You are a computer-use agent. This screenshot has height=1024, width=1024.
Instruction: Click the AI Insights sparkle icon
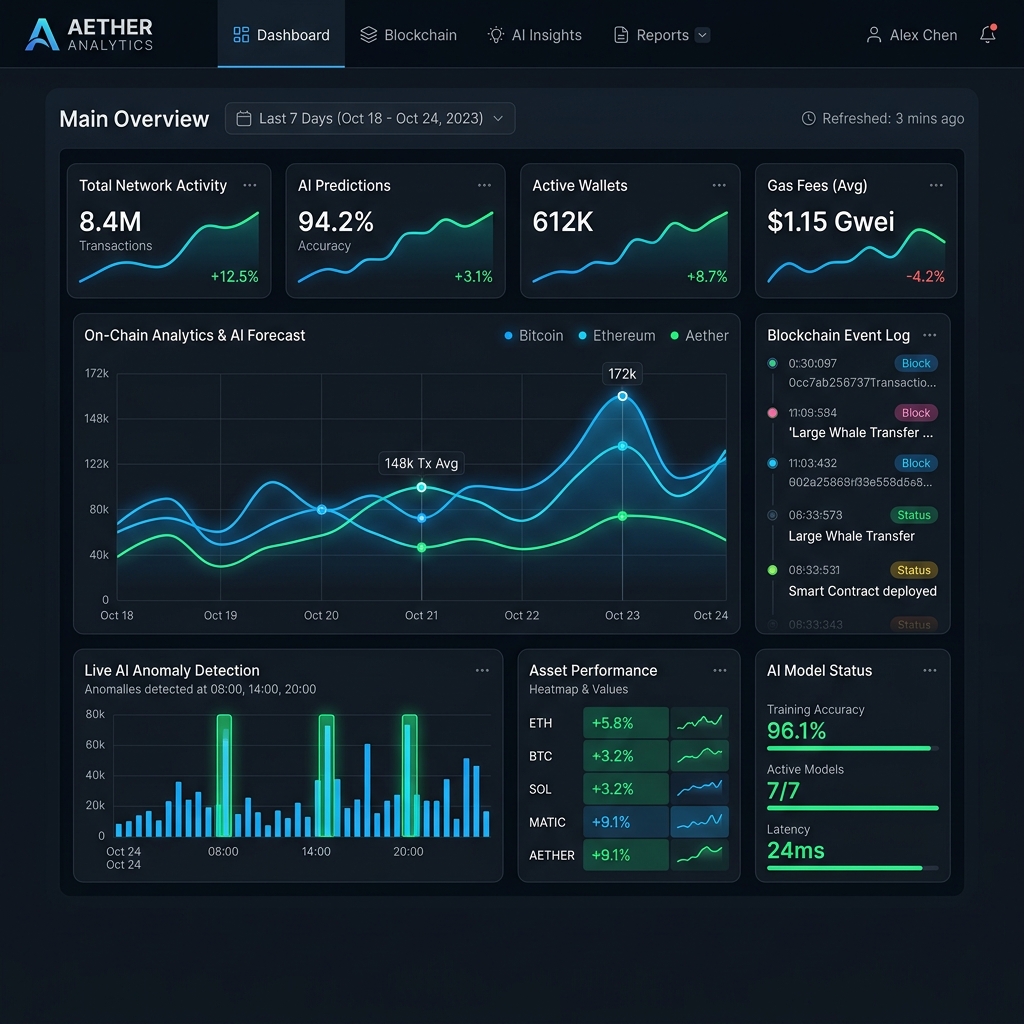pos(495,34)
